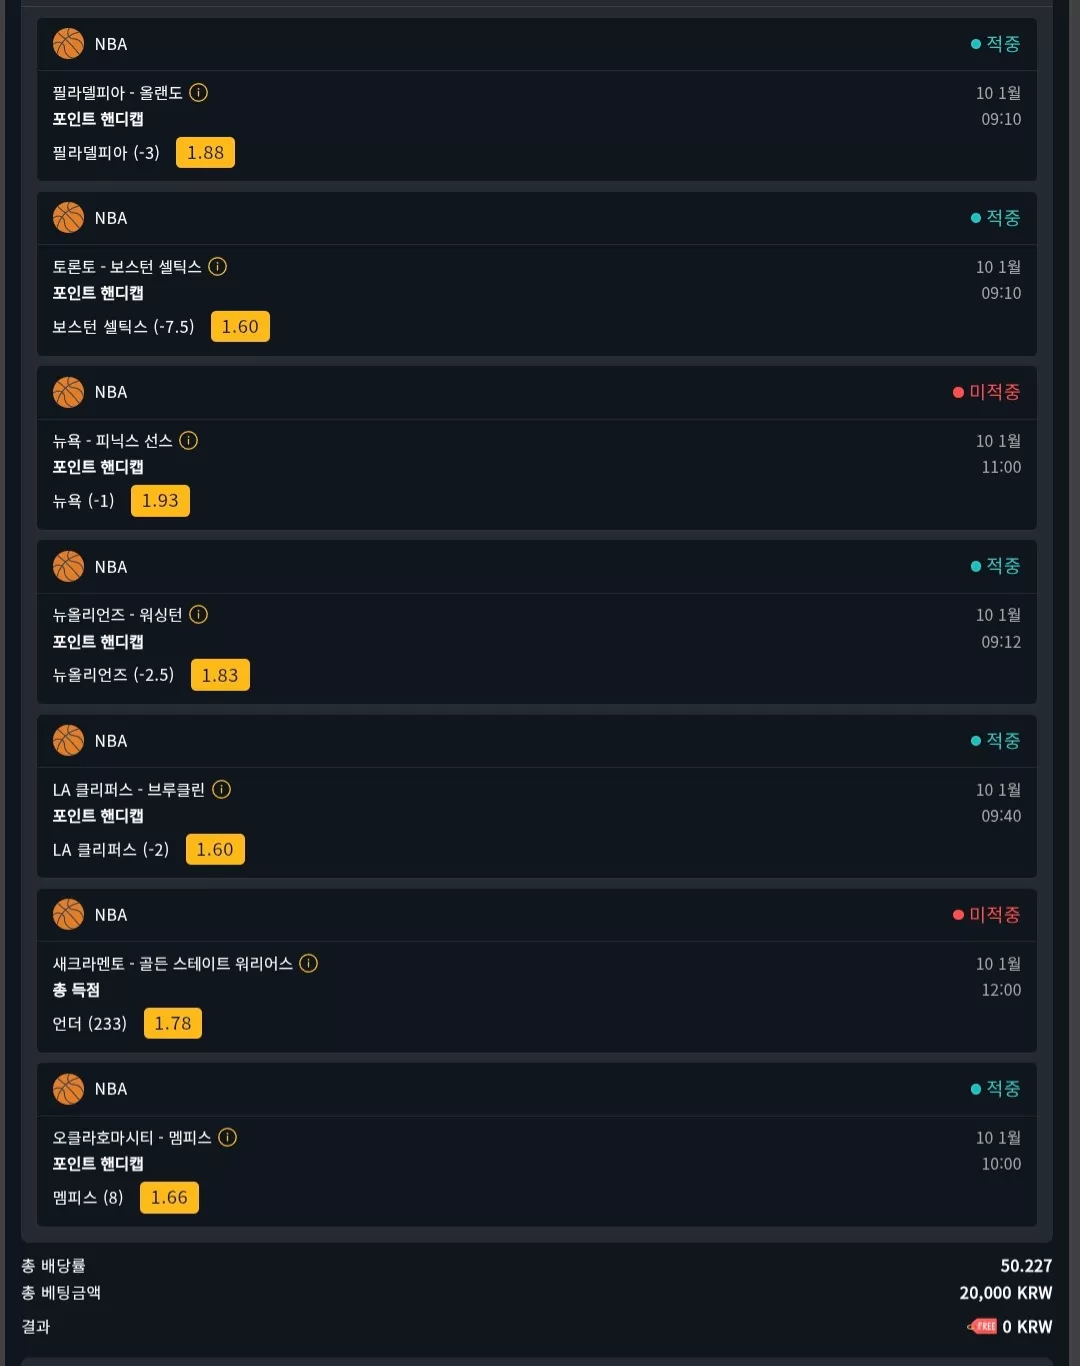Tap the 1.66 odds for 멤피스 (8)
Viewport: 1080px width, 1366px height.
coord(169,1198)
